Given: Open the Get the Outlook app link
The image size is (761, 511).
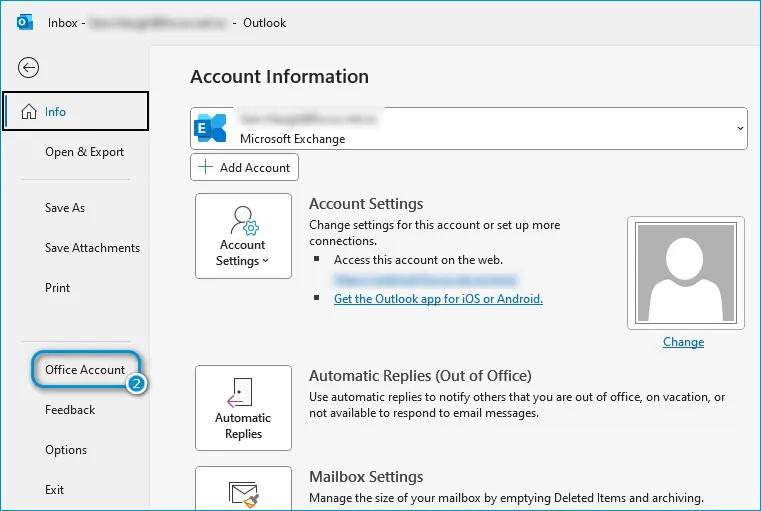Looking at the screenshot, I should click(438, 299).
